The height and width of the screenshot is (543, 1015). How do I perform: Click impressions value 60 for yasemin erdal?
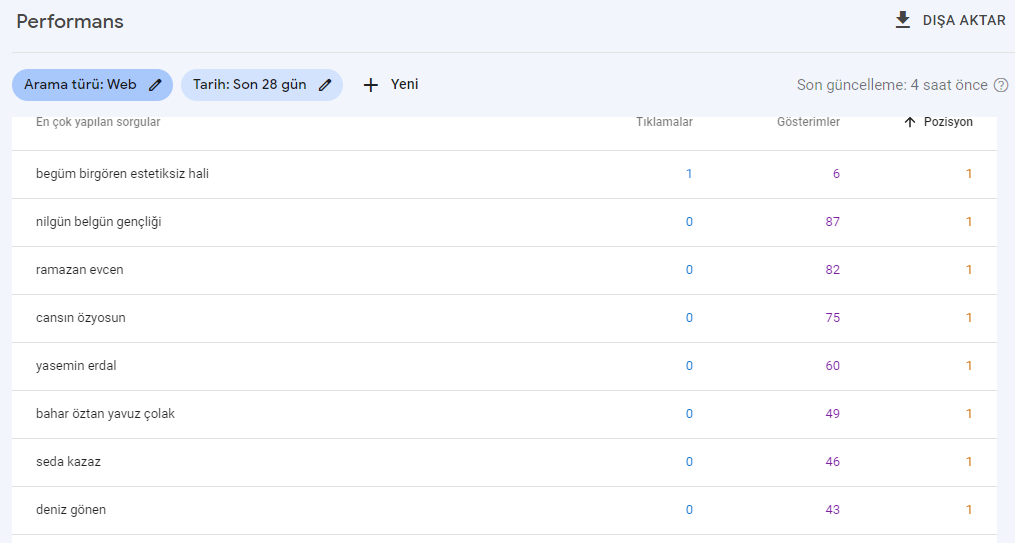pyautogui.click(x=832, y=366)
